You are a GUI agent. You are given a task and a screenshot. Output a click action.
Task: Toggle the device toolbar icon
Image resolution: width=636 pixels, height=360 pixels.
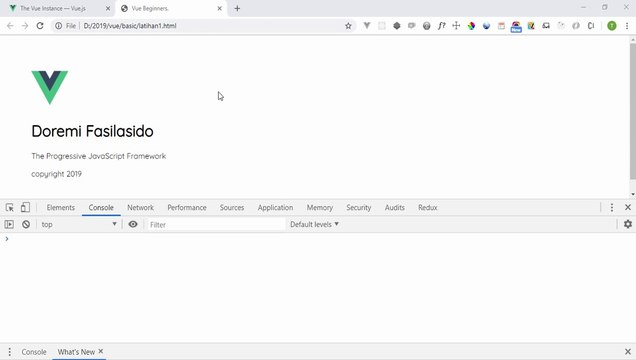25,208
